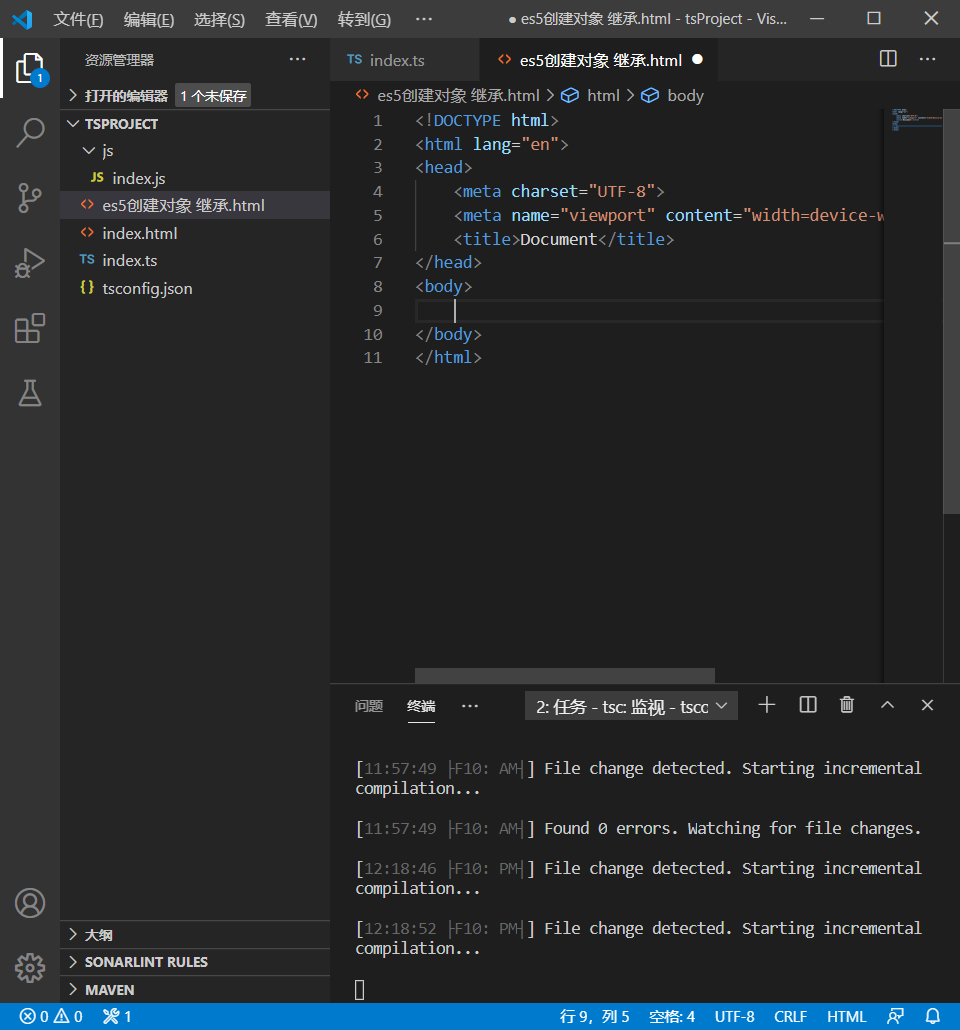
Task: Switch to 问题 problems panel tab
Action: [x=369, y=706]
